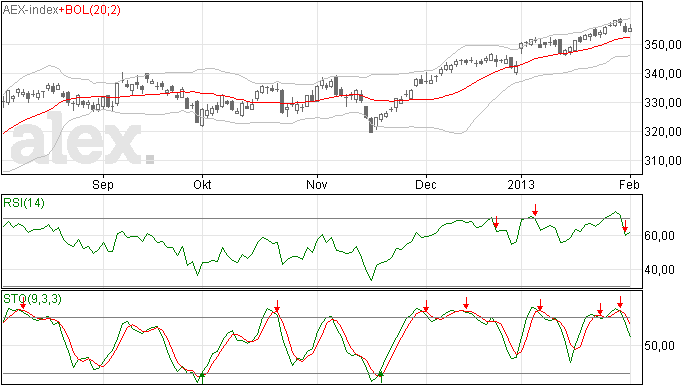Select the Sep month label on axis
This screenshot has width=690, height=387.
(x=103, y=184)
